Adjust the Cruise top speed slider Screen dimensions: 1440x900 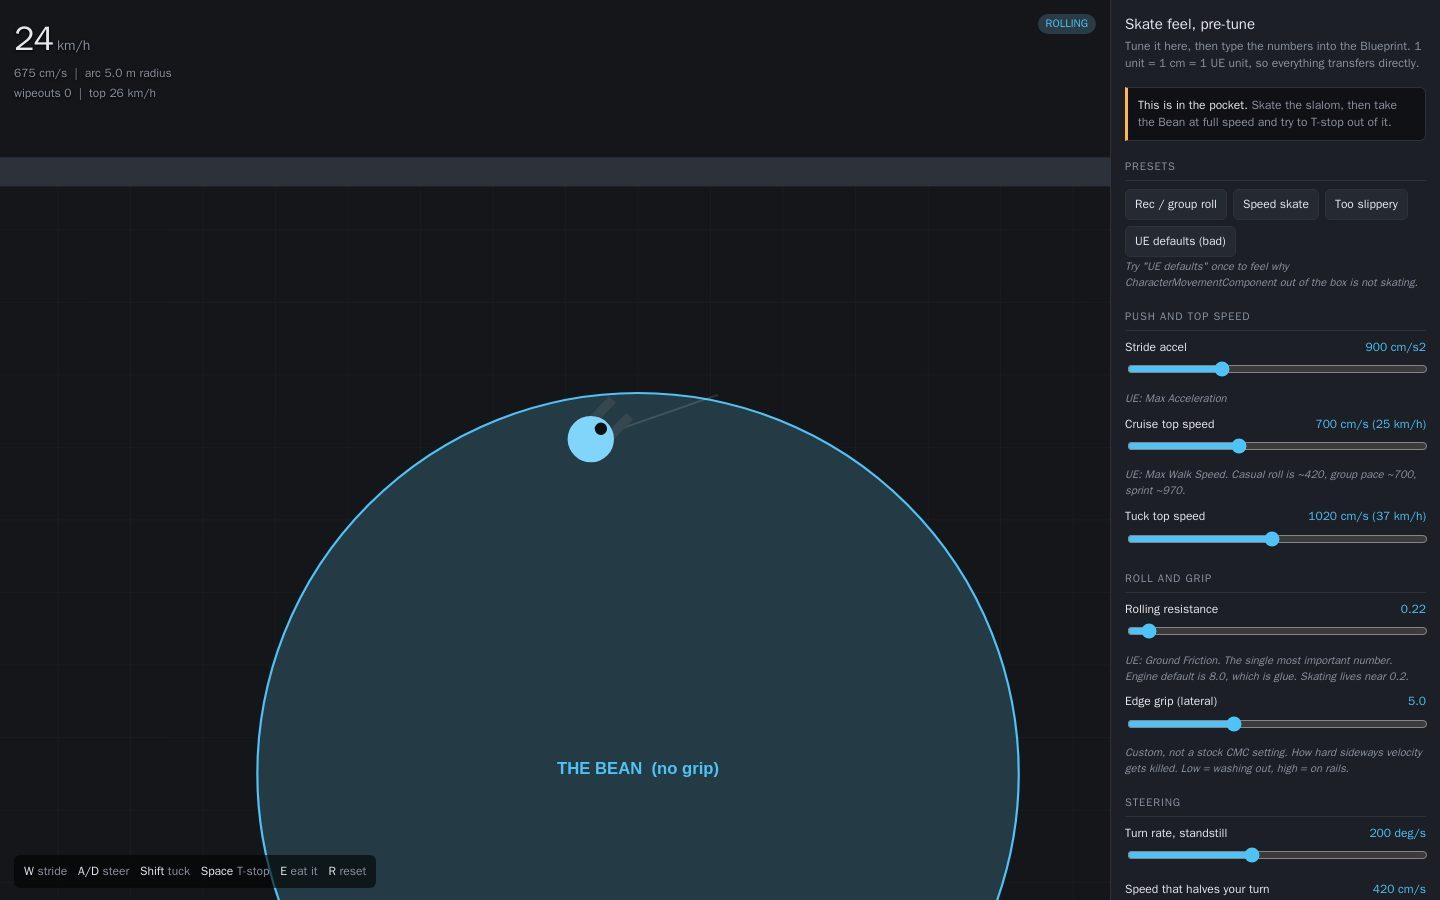[x=1276, y=446]
